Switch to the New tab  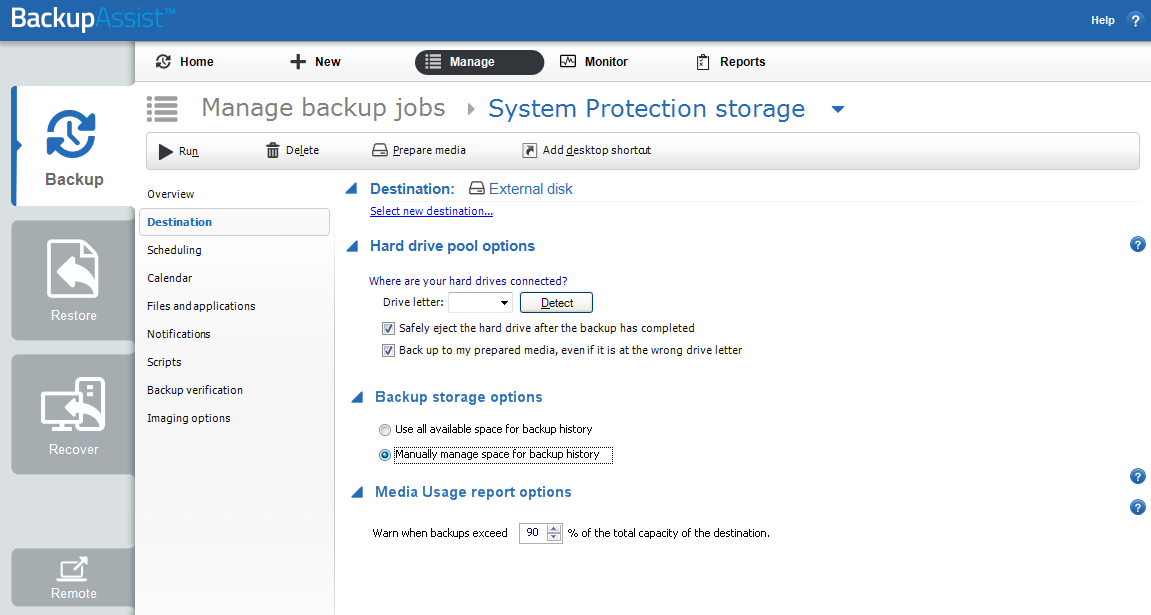click(x=315, y=62)
